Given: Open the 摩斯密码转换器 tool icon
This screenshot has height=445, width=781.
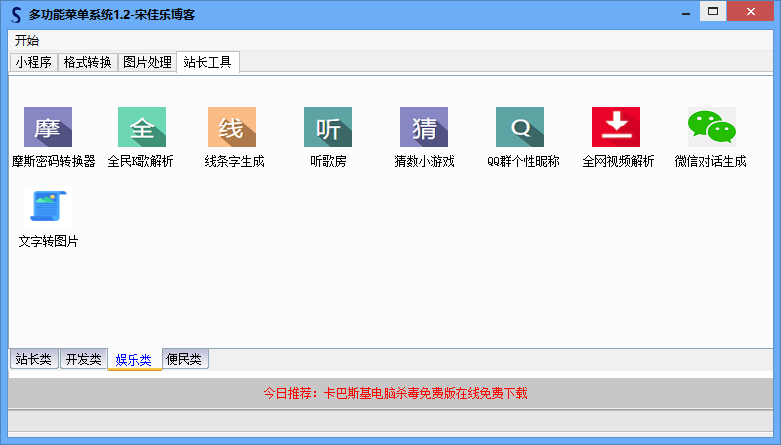Looking at the screenshot, I should [x=48, y=128].
